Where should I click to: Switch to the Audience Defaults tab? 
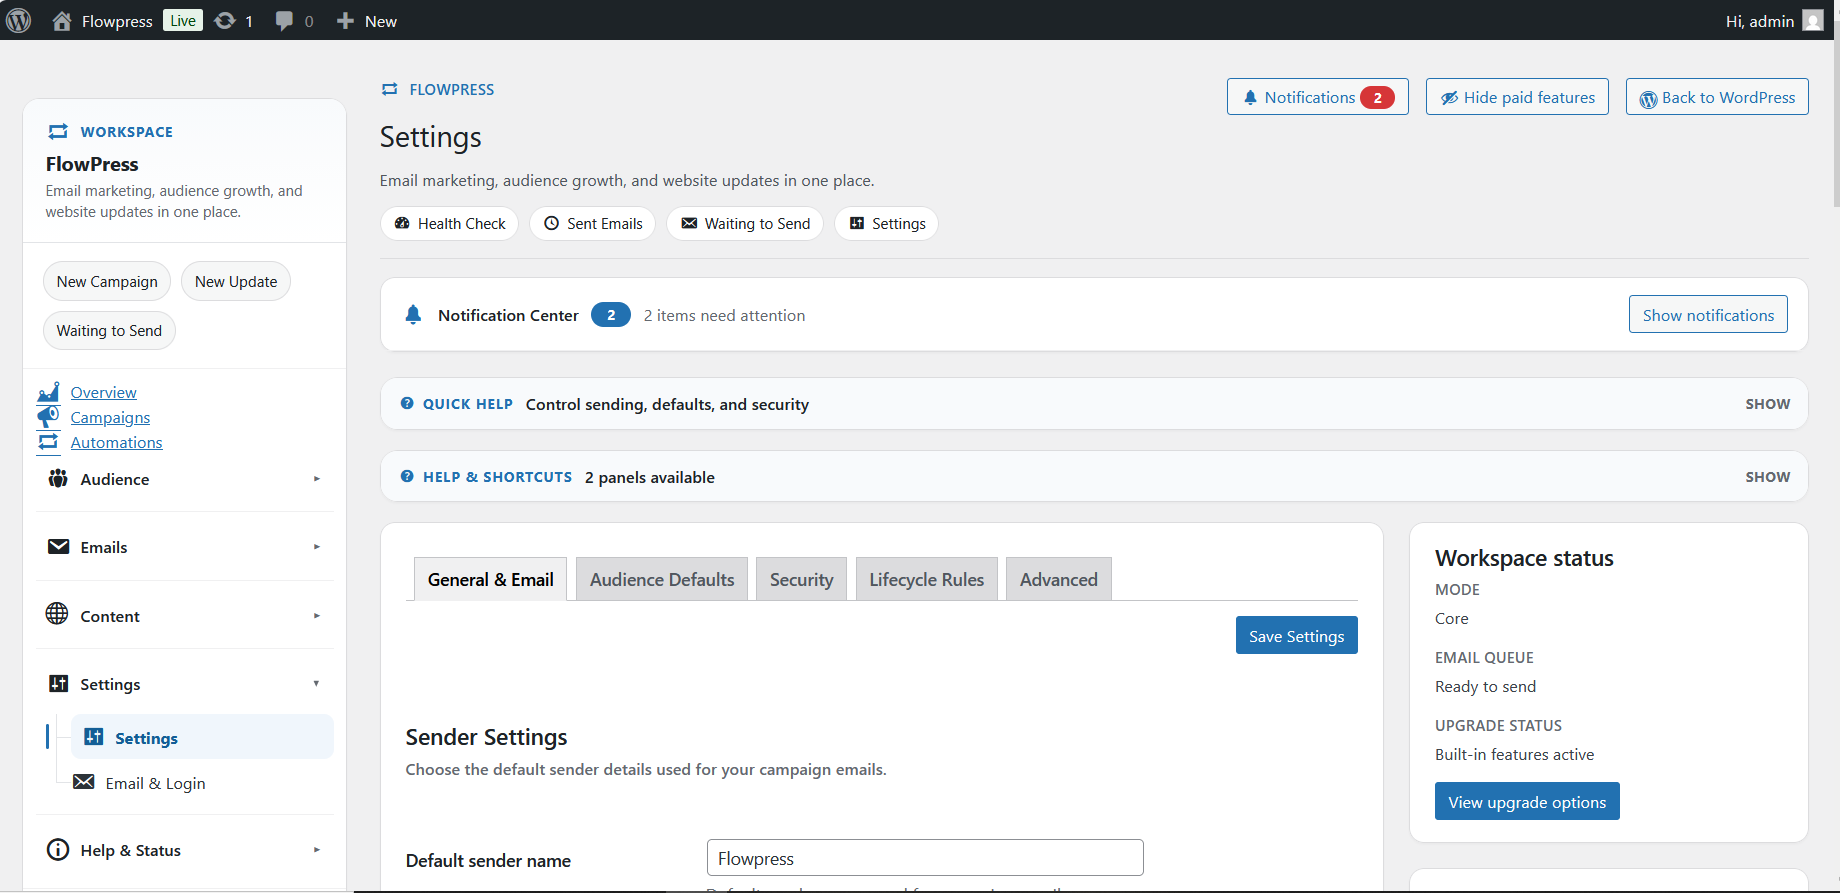click(x=662, y=579)
